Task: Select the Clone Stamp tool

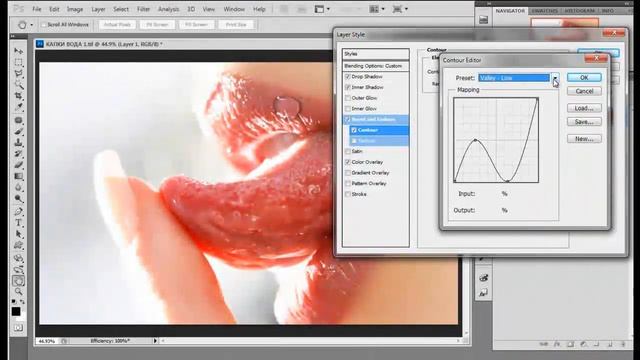Action: pos(18,143)
